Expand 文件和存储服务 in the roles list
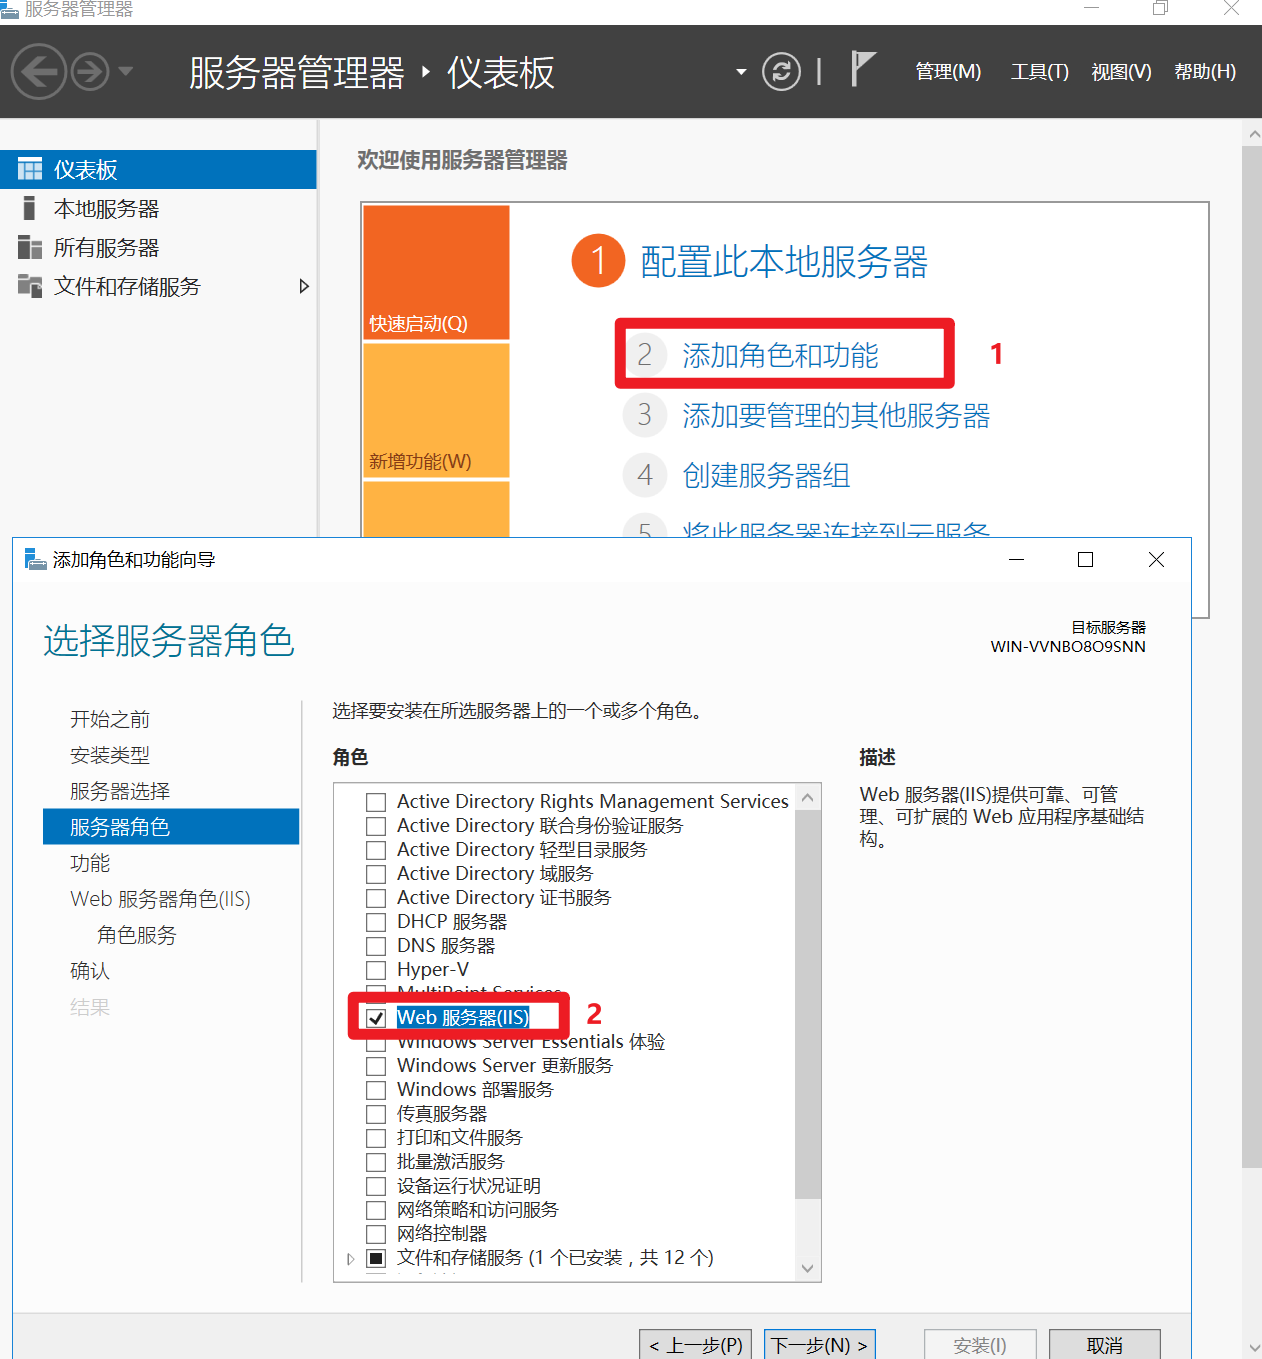Image resolution: width=1262 pixels, height=1359 pixels. (350, 1259)
